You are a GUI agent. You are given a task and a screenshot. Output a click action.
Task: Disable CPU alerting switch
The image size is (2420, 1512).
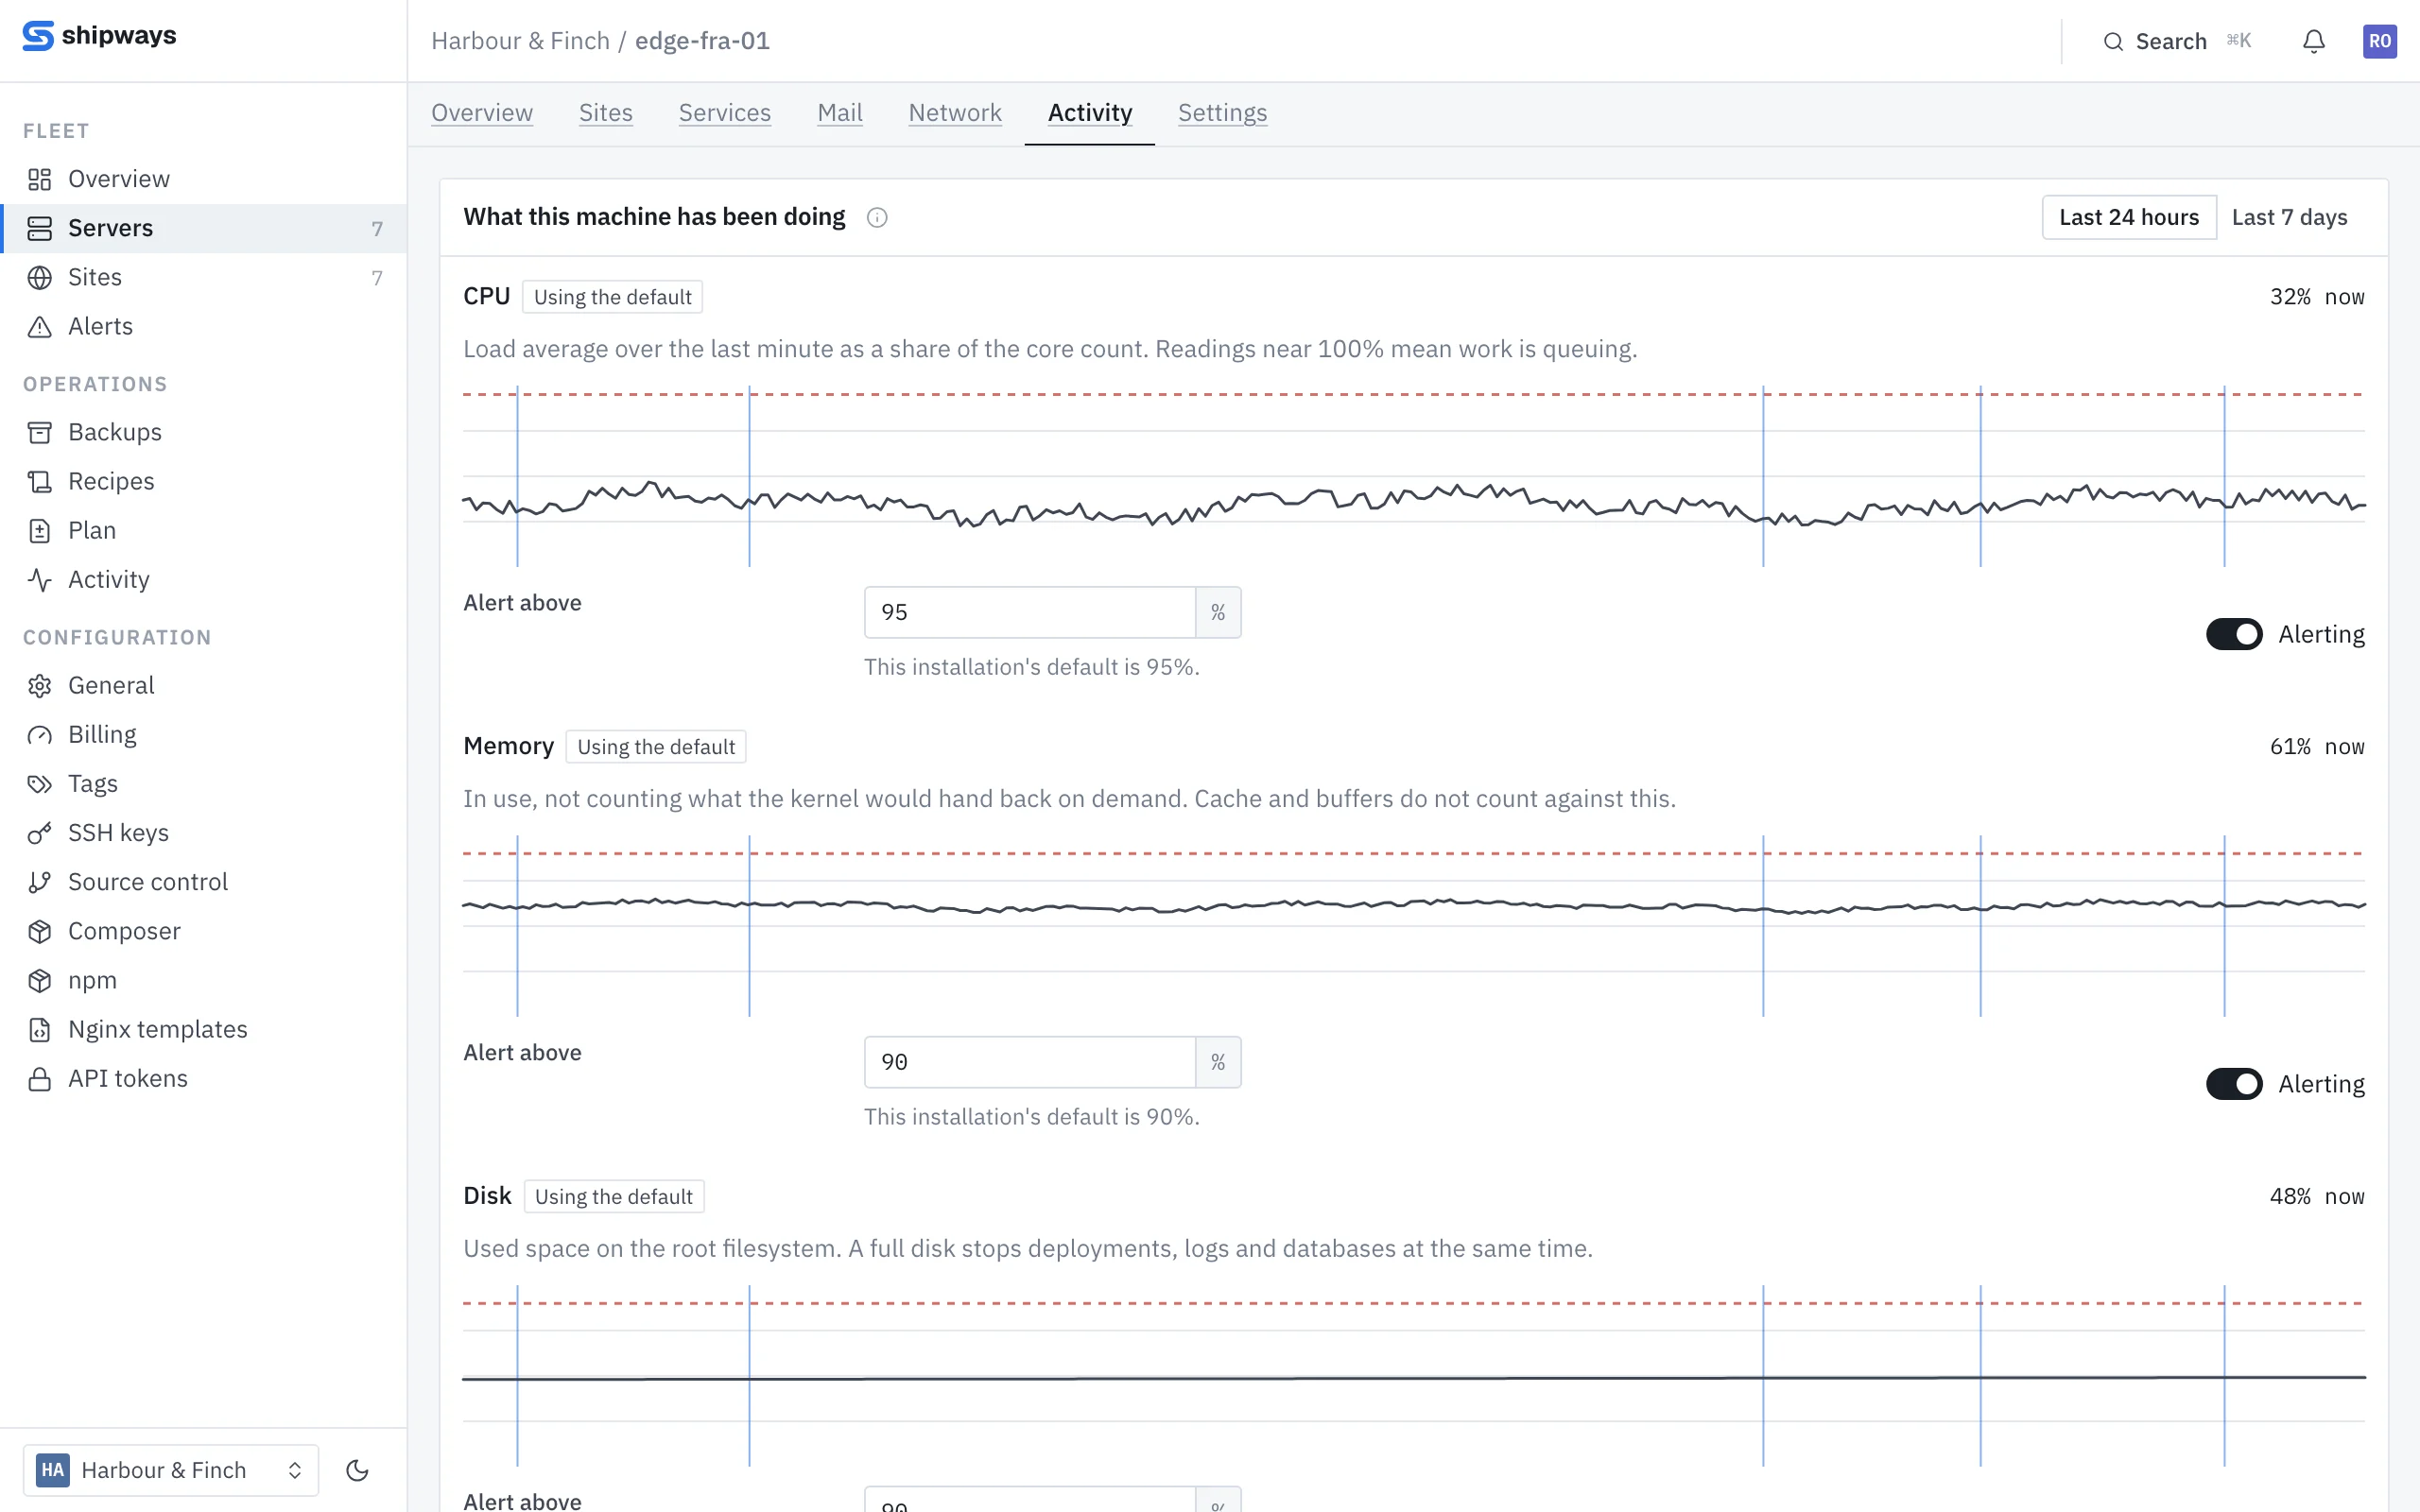2234,634
